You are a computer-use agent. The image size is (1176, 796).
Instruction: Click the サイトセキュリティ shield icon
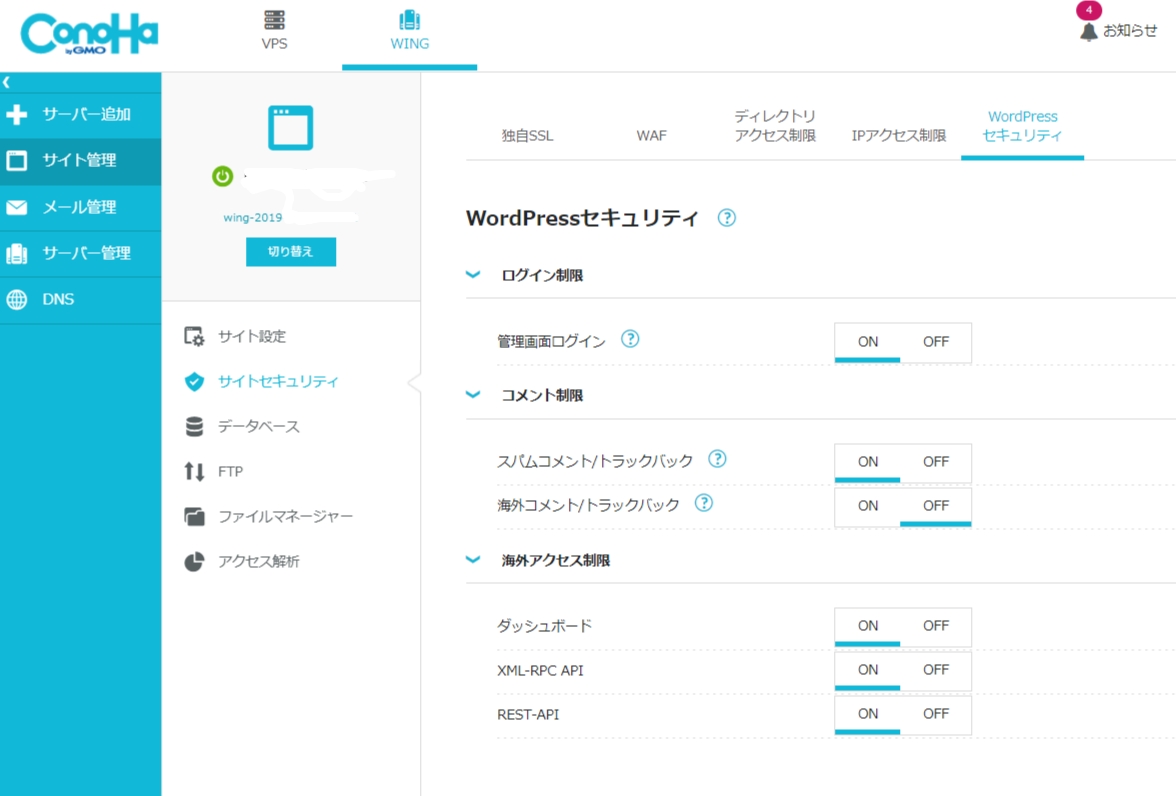tap(194, 381)
